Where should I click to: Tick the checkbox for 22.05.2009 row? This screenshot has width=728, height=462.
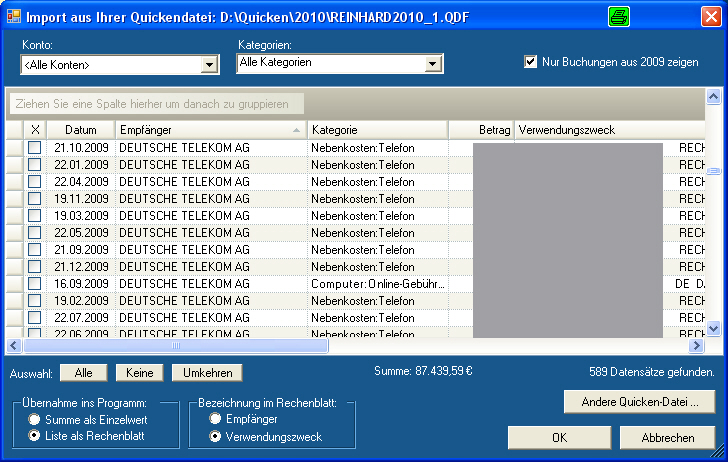(x=35, y=233)
